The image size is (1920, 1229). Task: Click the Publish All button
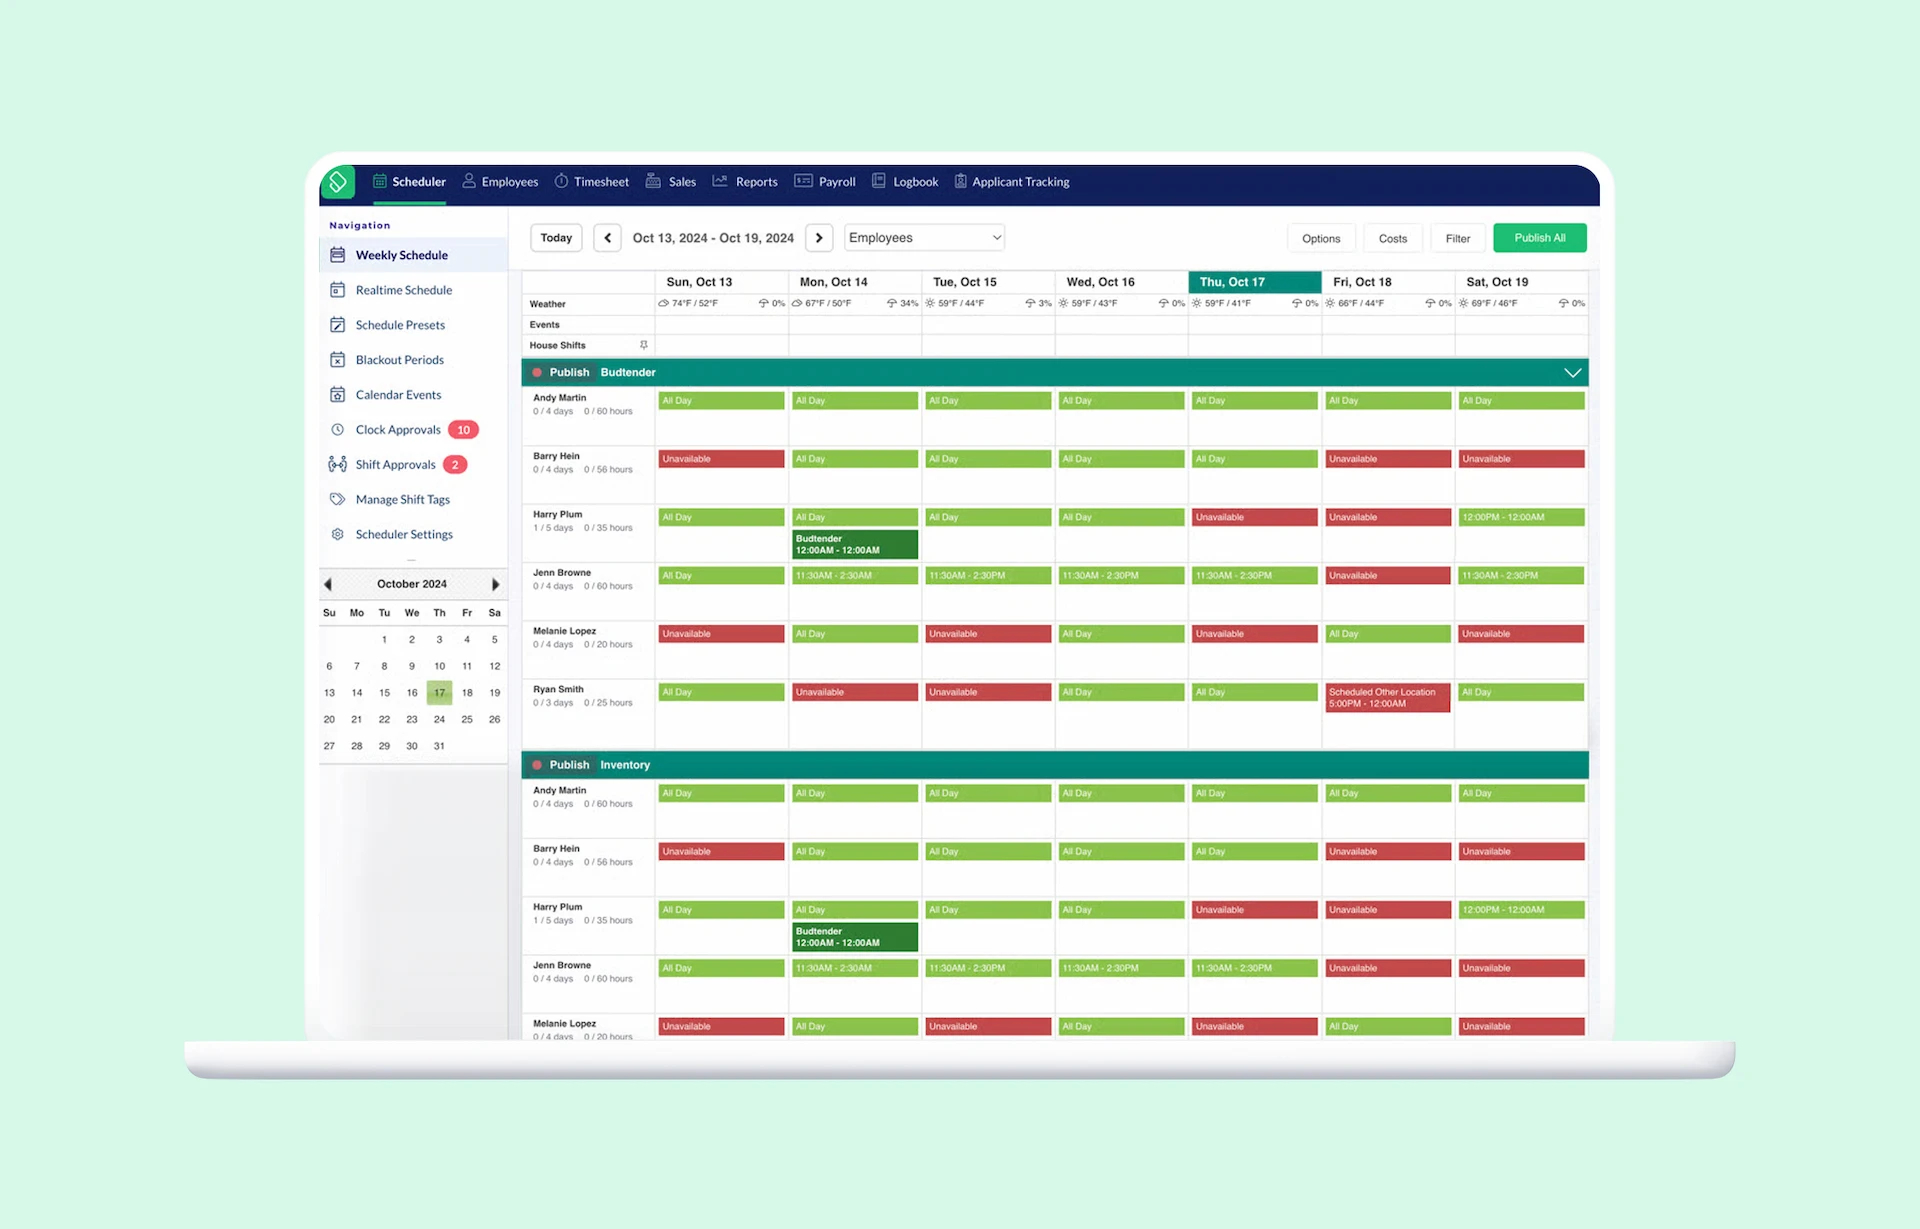pyautogui.click(x=1539, y=237)
